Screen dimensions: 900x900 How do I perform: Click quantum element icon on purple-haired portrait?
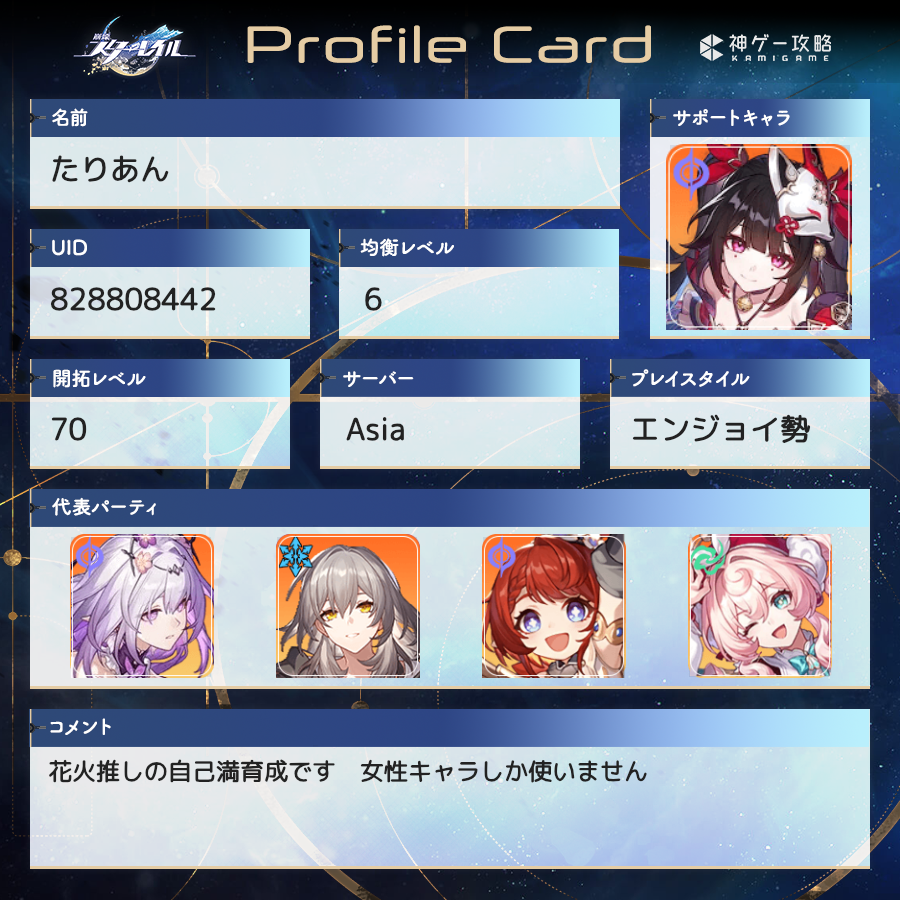[90, 556]
